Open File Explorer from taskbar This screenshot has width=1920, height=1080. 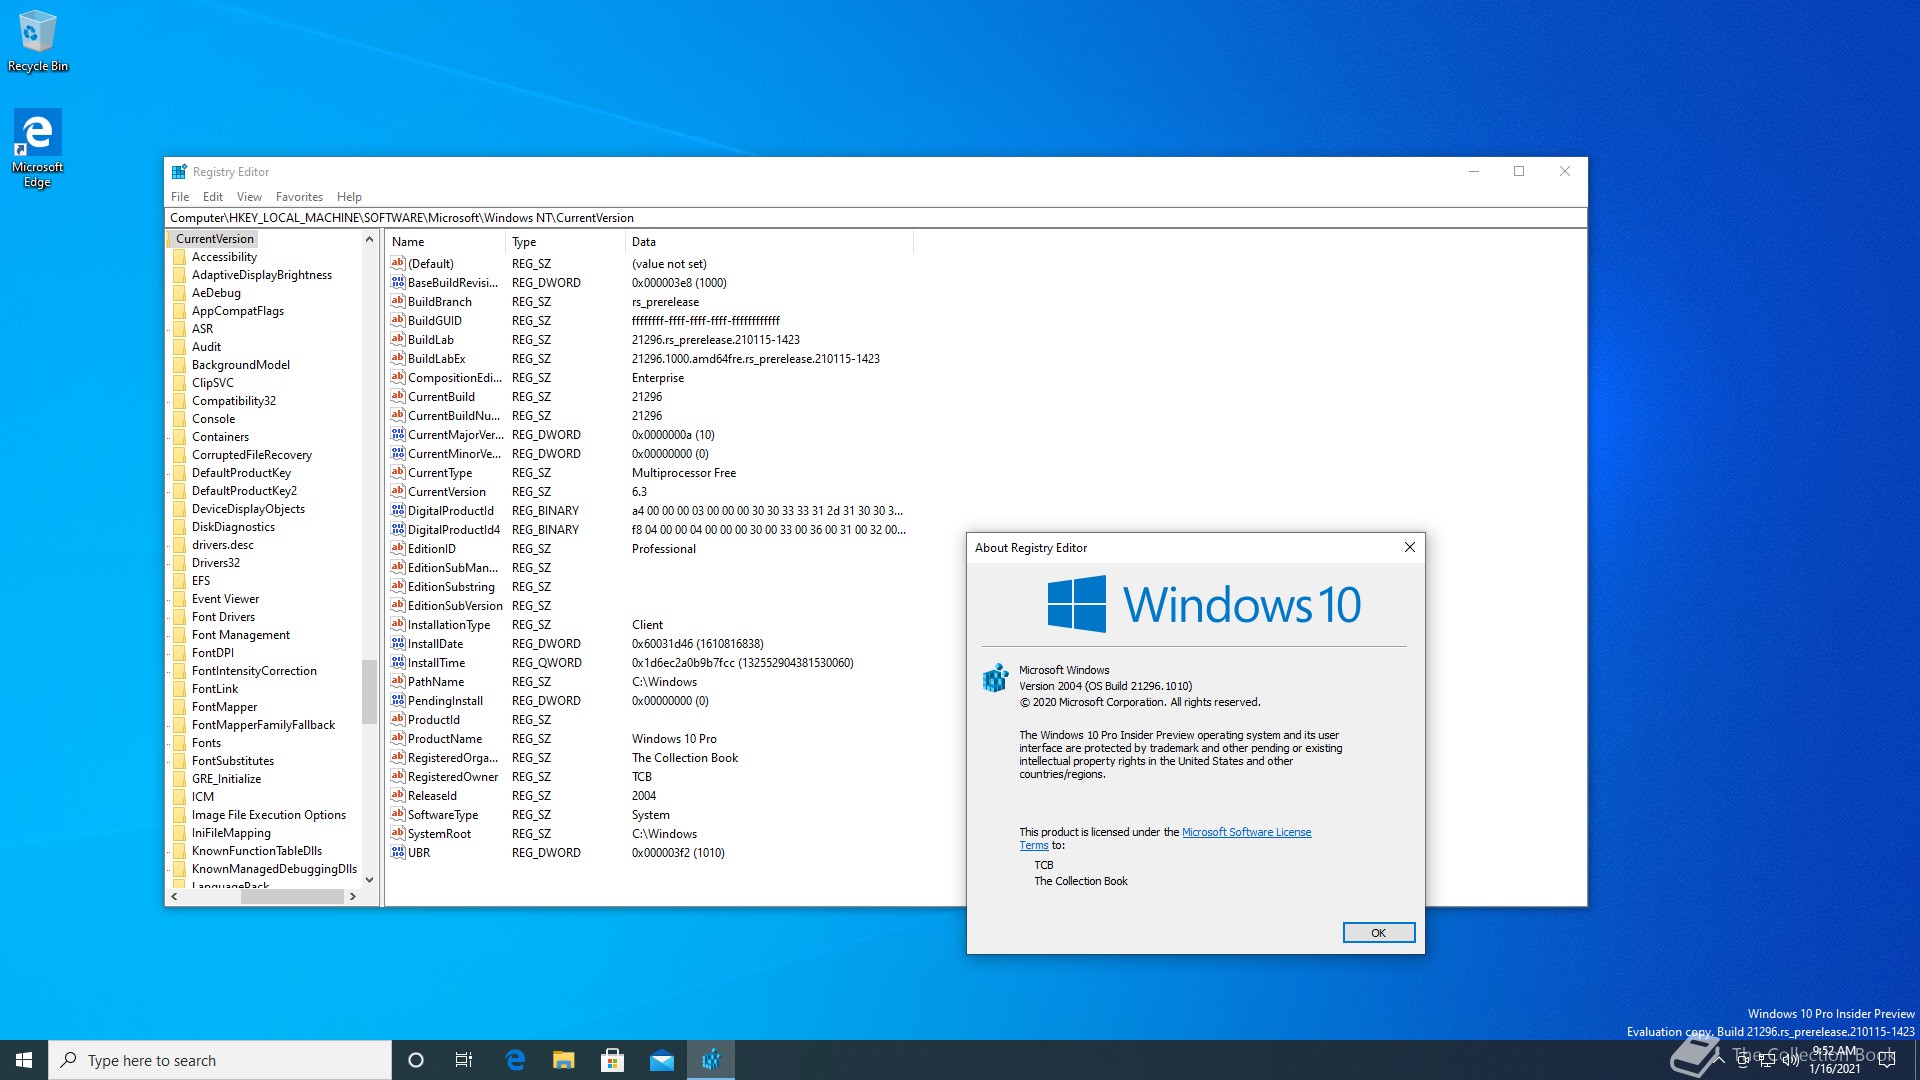click(x=564, y=1060)
